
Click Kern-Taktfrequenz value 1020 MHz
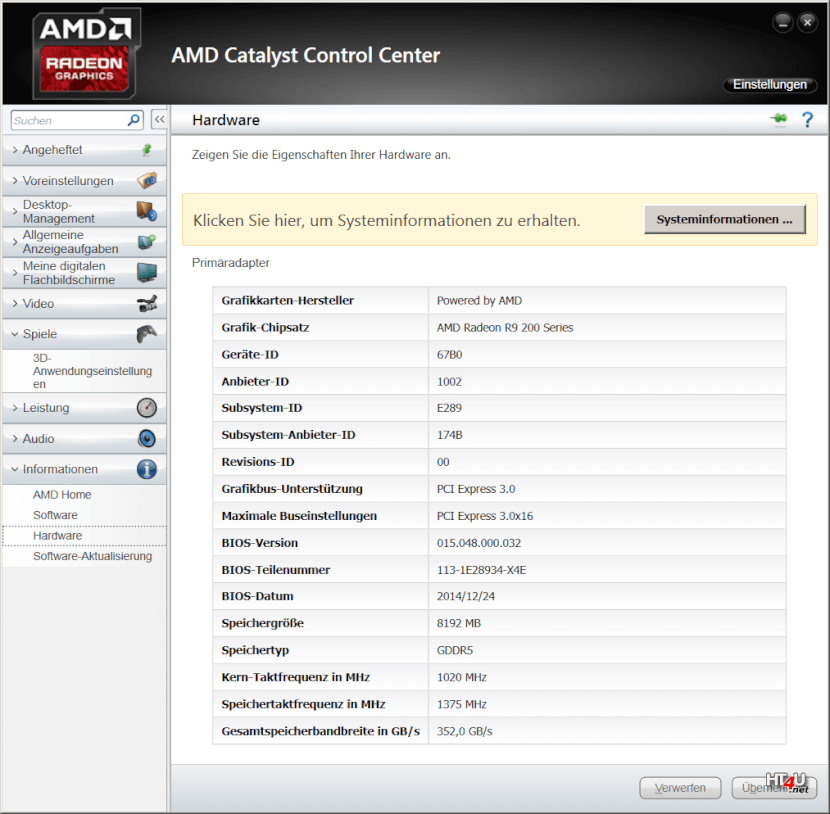tap(462, 677)
